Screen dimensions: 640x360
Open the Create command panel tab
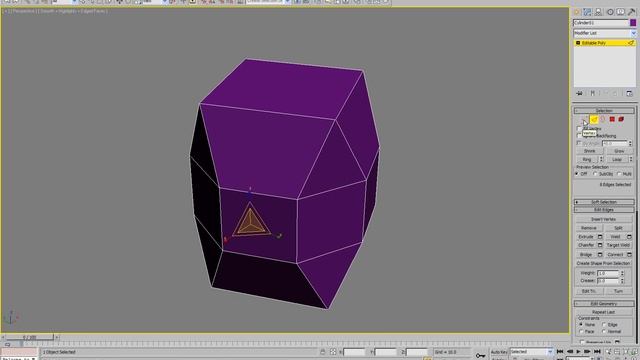coord(577,12)
